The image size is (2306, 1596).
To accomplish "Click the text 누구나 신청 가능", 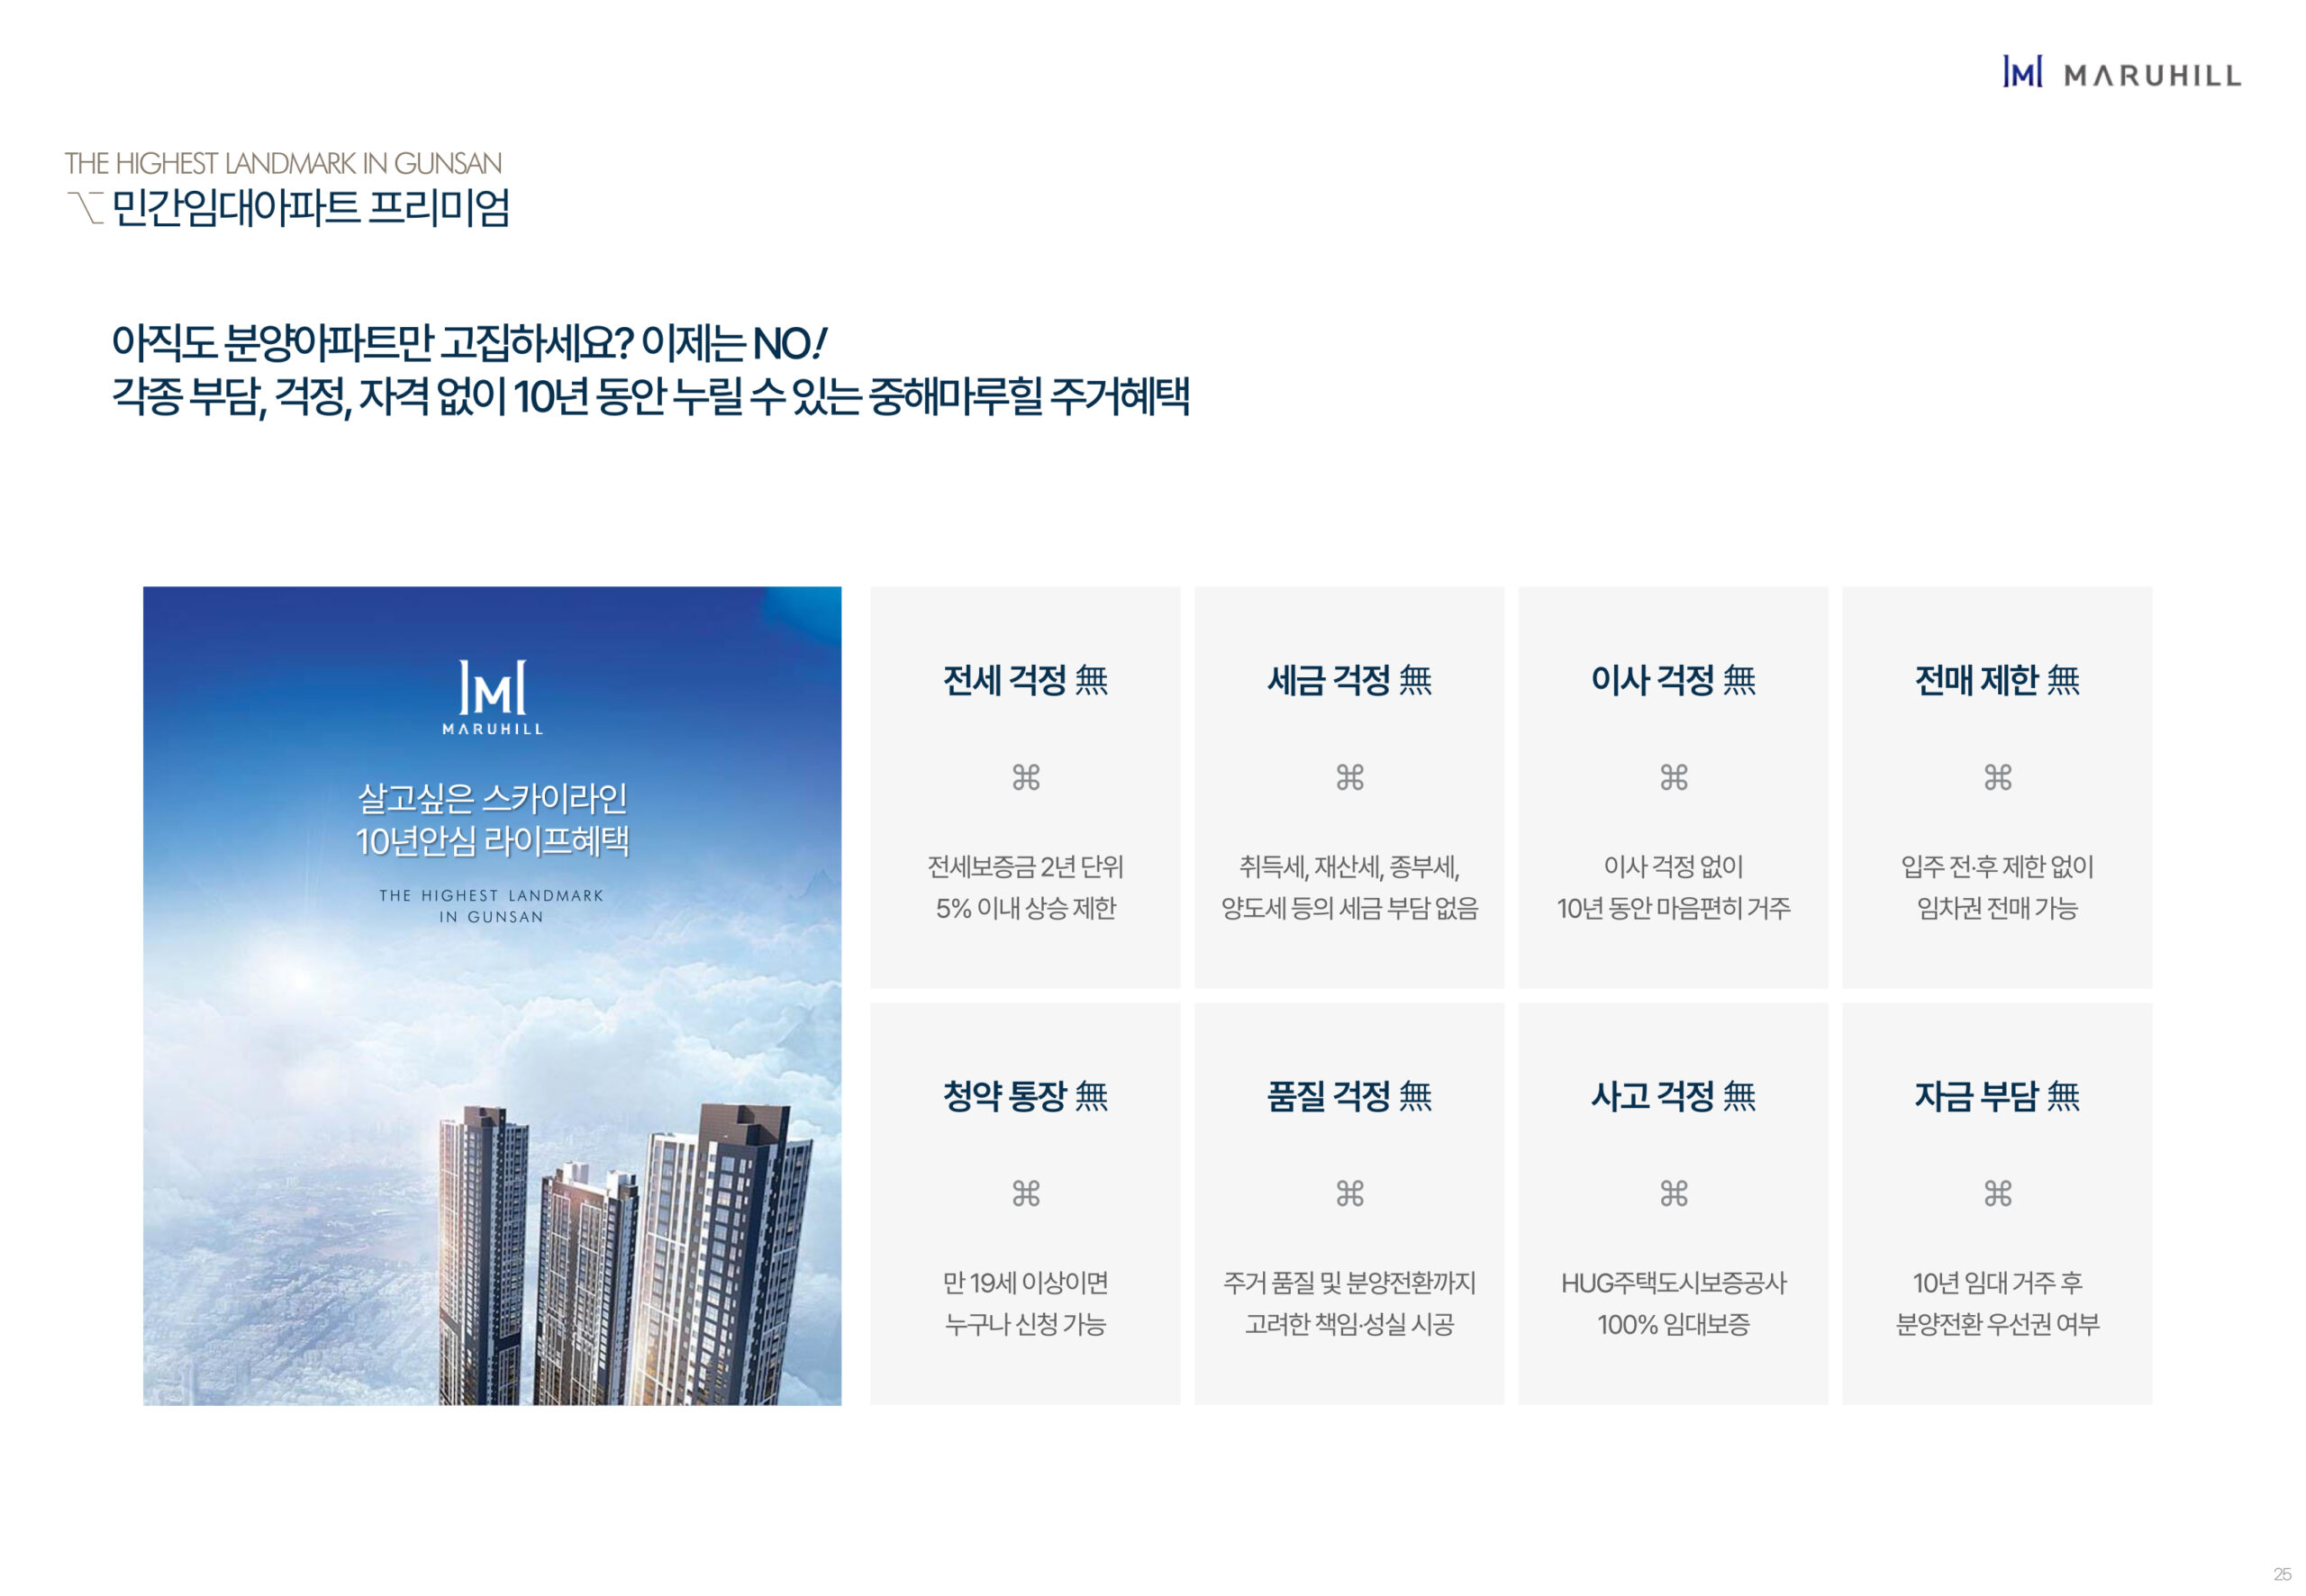I will point(1025,1324).
